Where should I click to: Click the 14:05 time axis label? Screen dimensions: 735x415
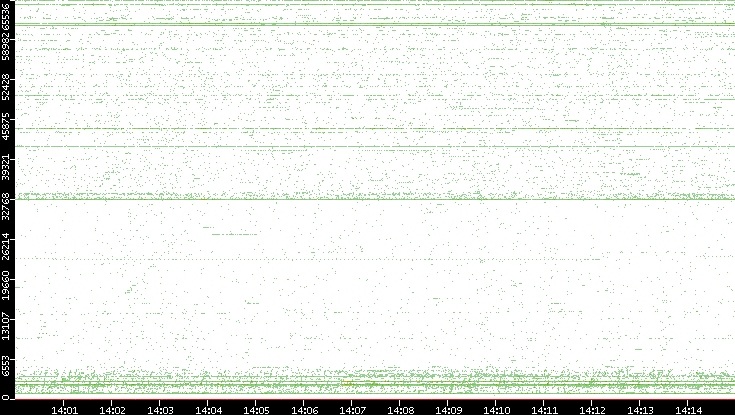point(256,409)
